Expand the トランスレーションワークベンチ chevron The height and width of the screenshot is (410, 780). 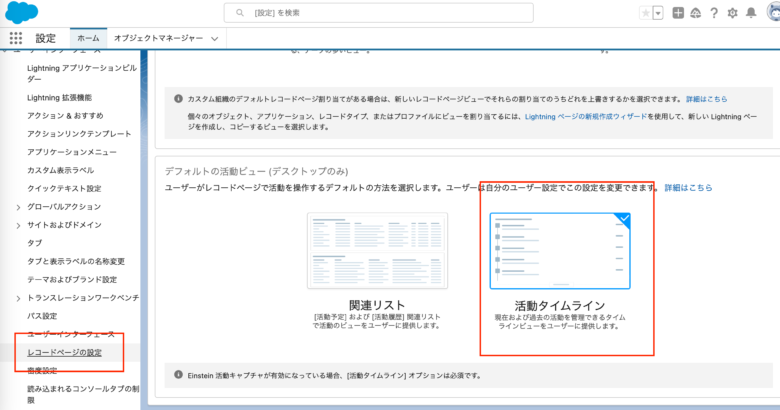(18, 298)
